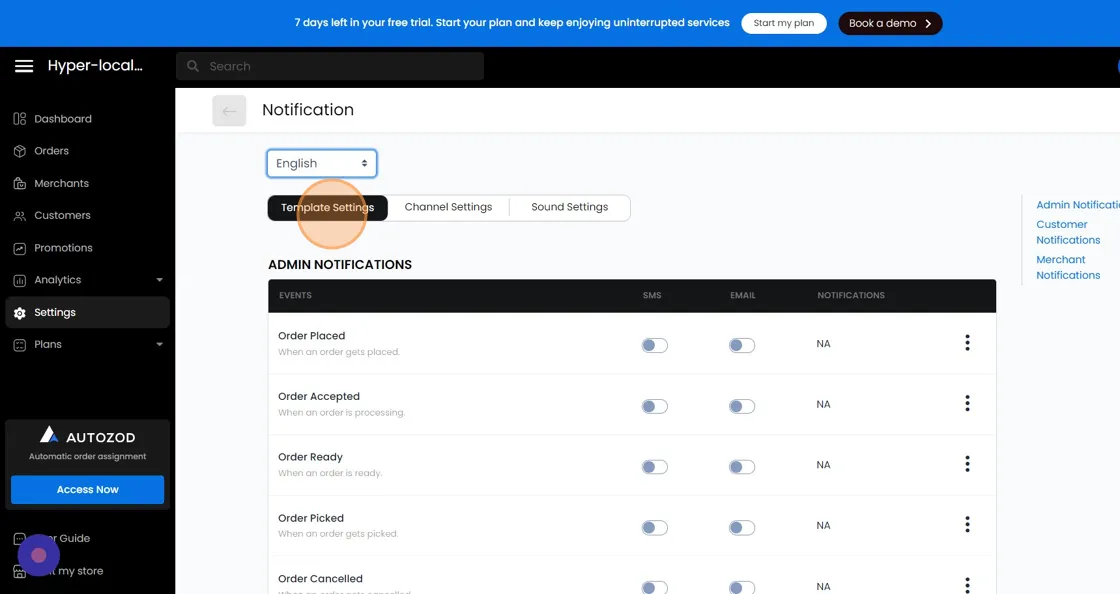Toggle Email for Order Placed

pyautogui.click(x=741, y=346)
